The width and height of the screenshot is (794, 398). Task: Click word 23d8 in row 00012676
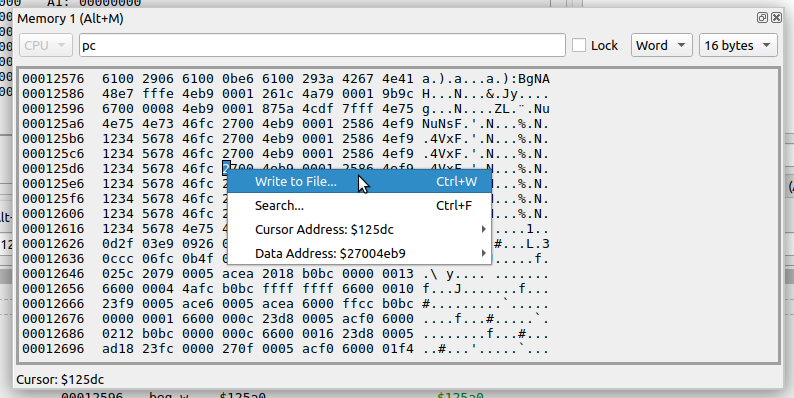tap(278, 319)
